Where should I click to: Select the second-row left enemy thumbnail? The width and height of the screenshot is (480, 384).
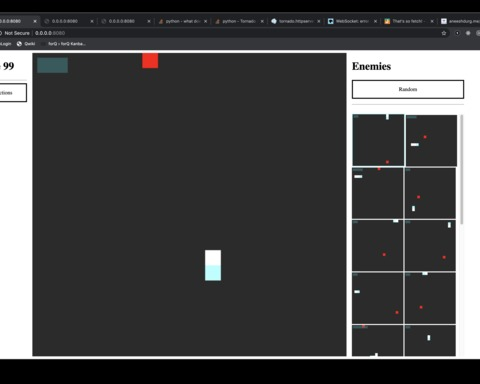click(377, 193)
